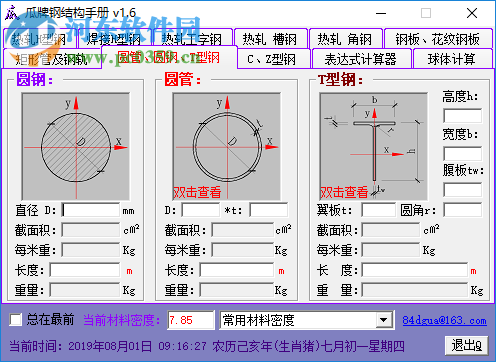Enable the 总在最前 always-on-top checkbox
The height and width of the screenshot is (362, 496).
click(16, 320)
